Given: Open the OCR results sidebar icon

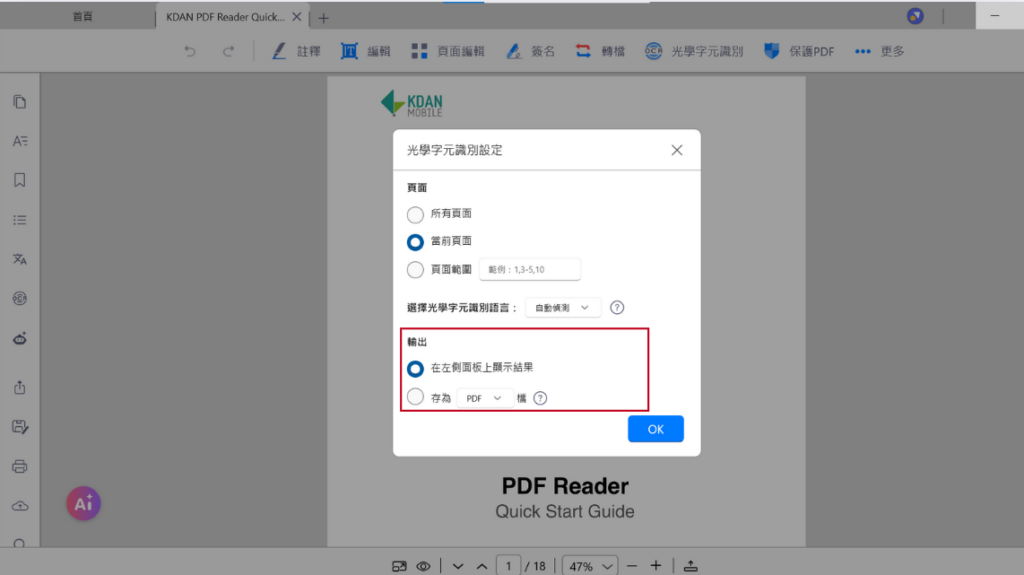Looking at the screenshot, I should point(20,299).
